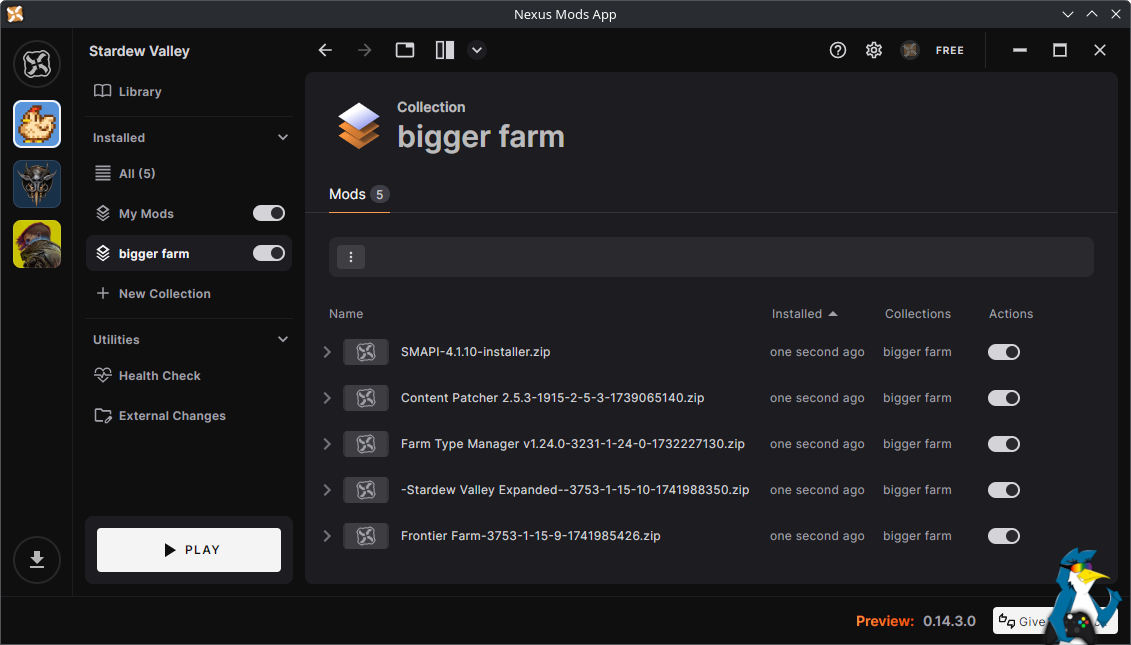This screenshot has height=645, width=1131.
Task: Open the panel layout dropdown arrow
Action: coord(477,50)
